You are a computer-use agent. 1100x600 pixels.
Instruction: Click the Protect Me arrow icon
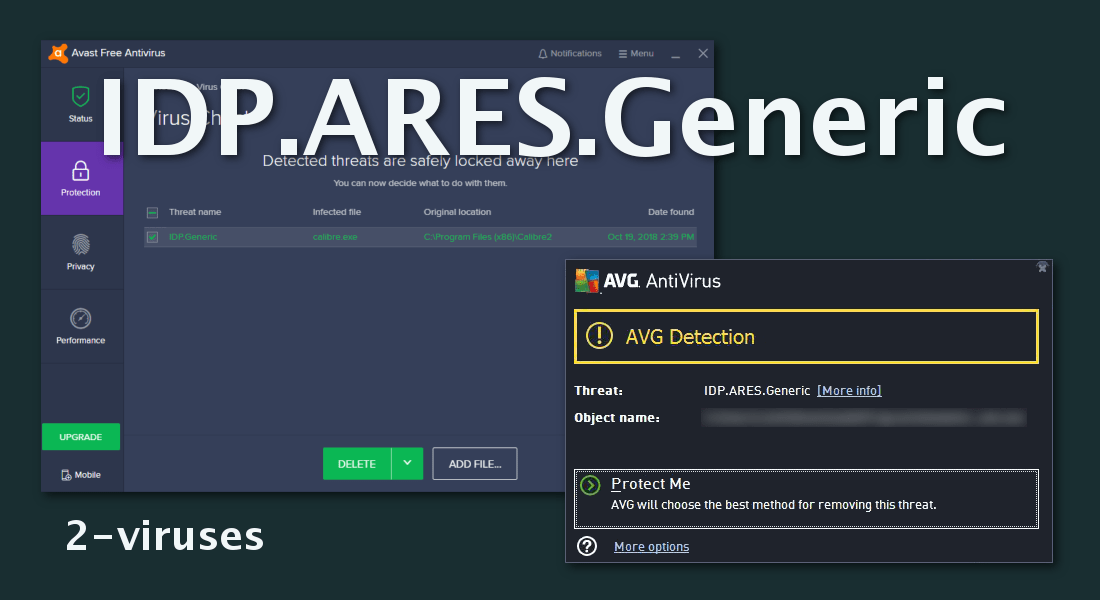coord(591,485)
